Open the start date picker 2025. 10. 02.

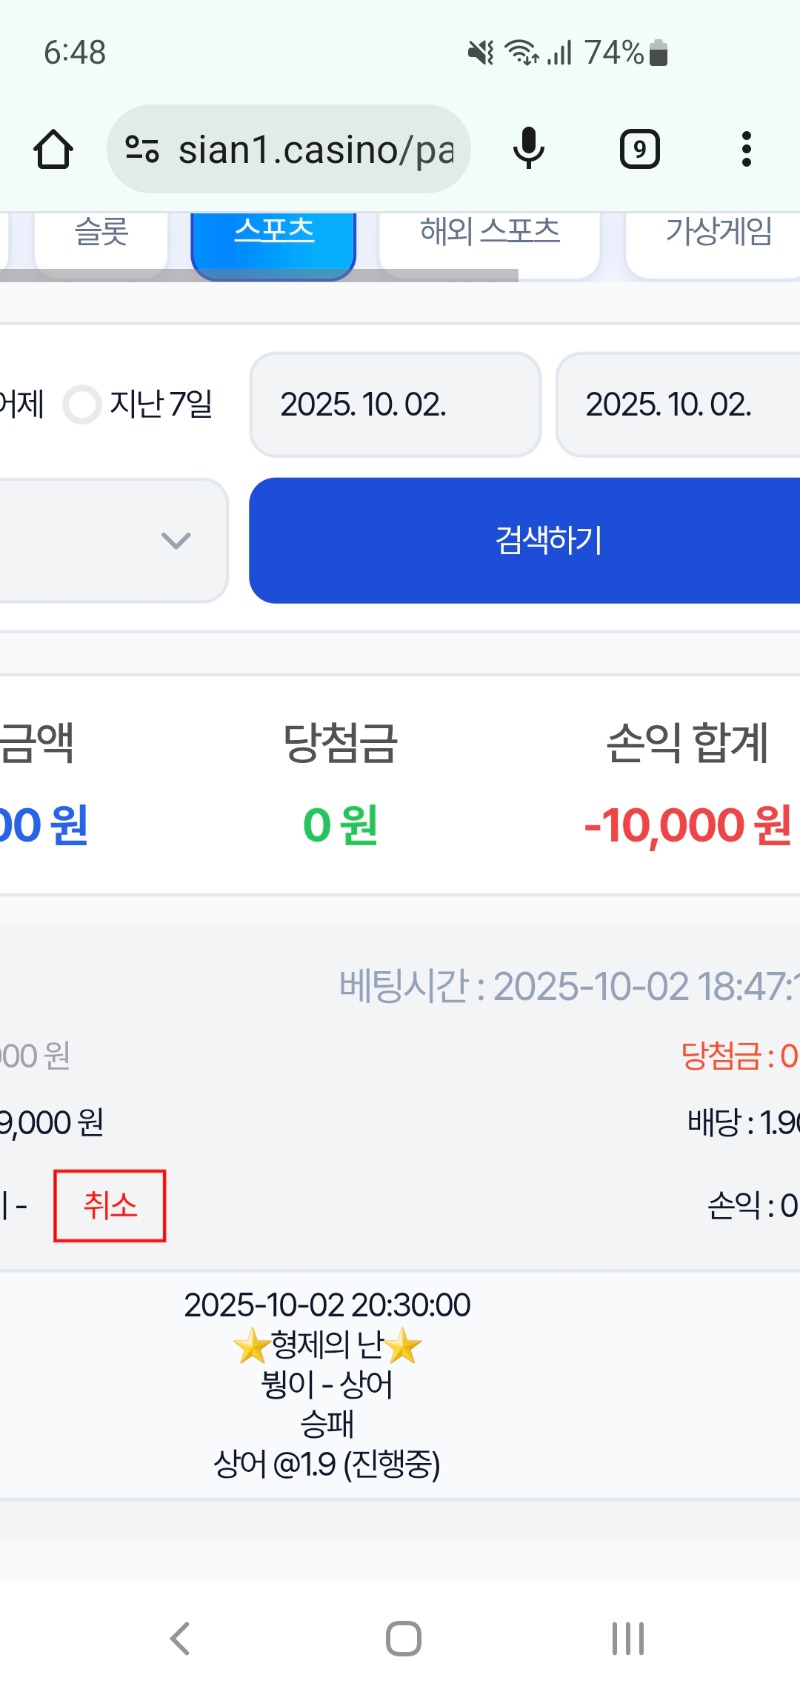(x=394, y=405)
